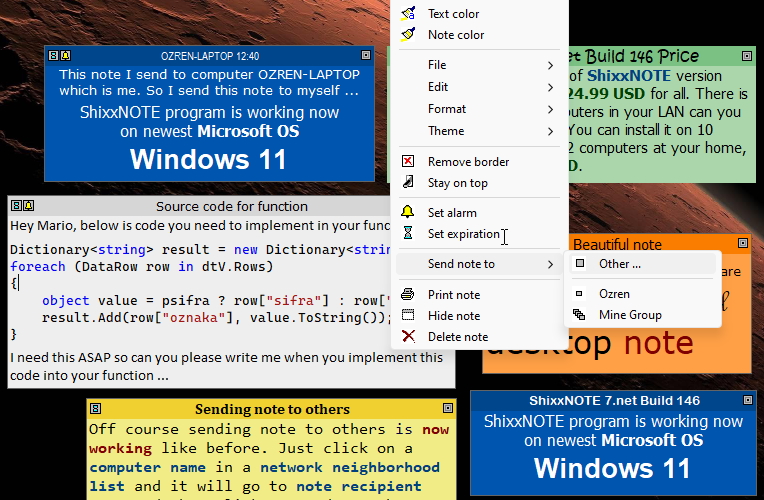Click the Note color paintbrush icon
The width and height of the screenshot is (764, 500).
(408, 34)
